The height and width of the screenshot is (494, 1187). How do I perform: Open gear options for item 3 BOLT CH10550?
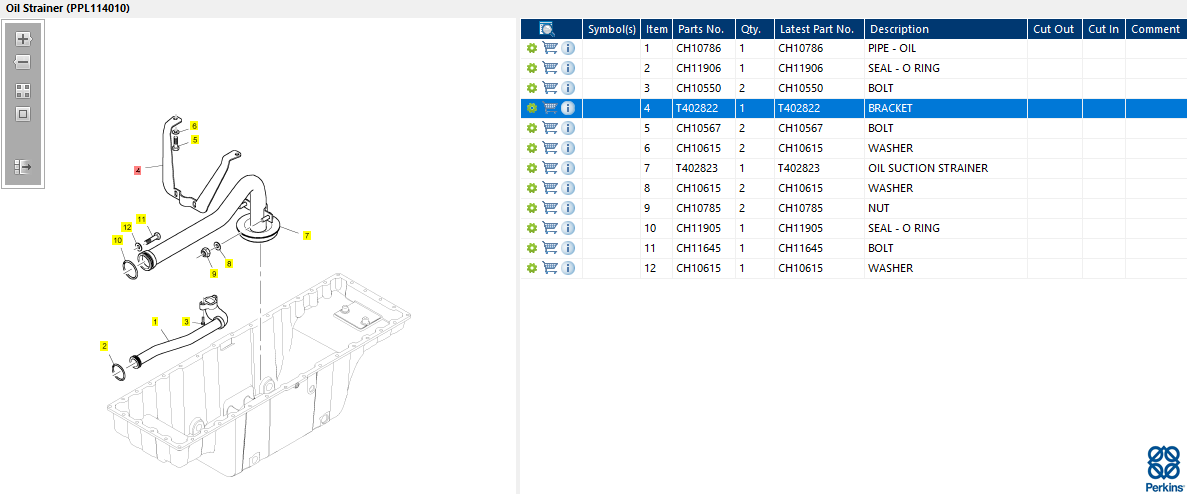coord(531,88)
